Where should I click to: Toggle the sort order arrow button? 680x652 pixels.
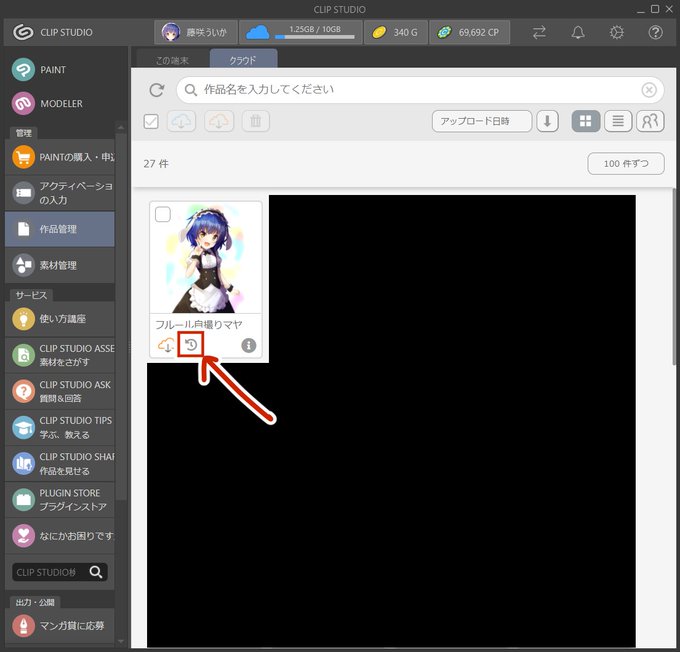(x=547, y=121)
